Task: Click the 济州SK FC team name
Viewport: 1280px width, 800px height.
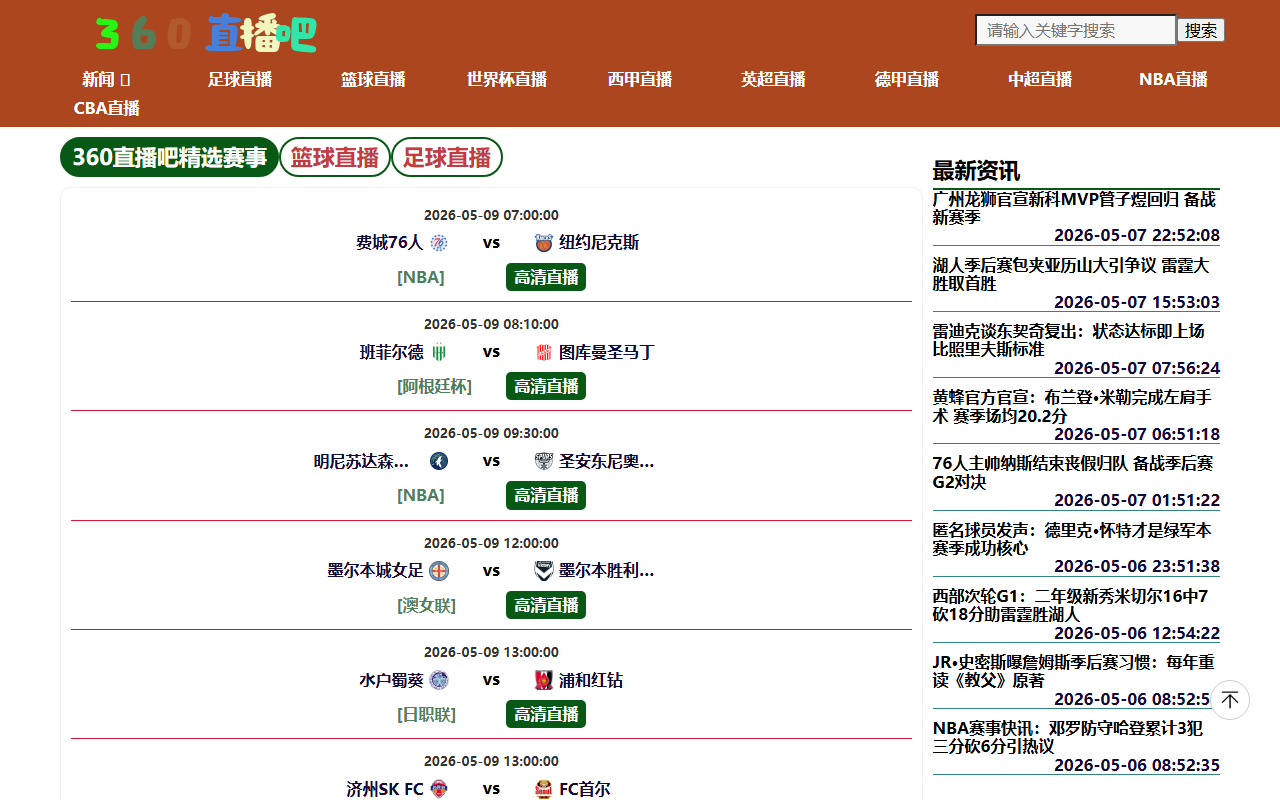Action: click(385, 789)
